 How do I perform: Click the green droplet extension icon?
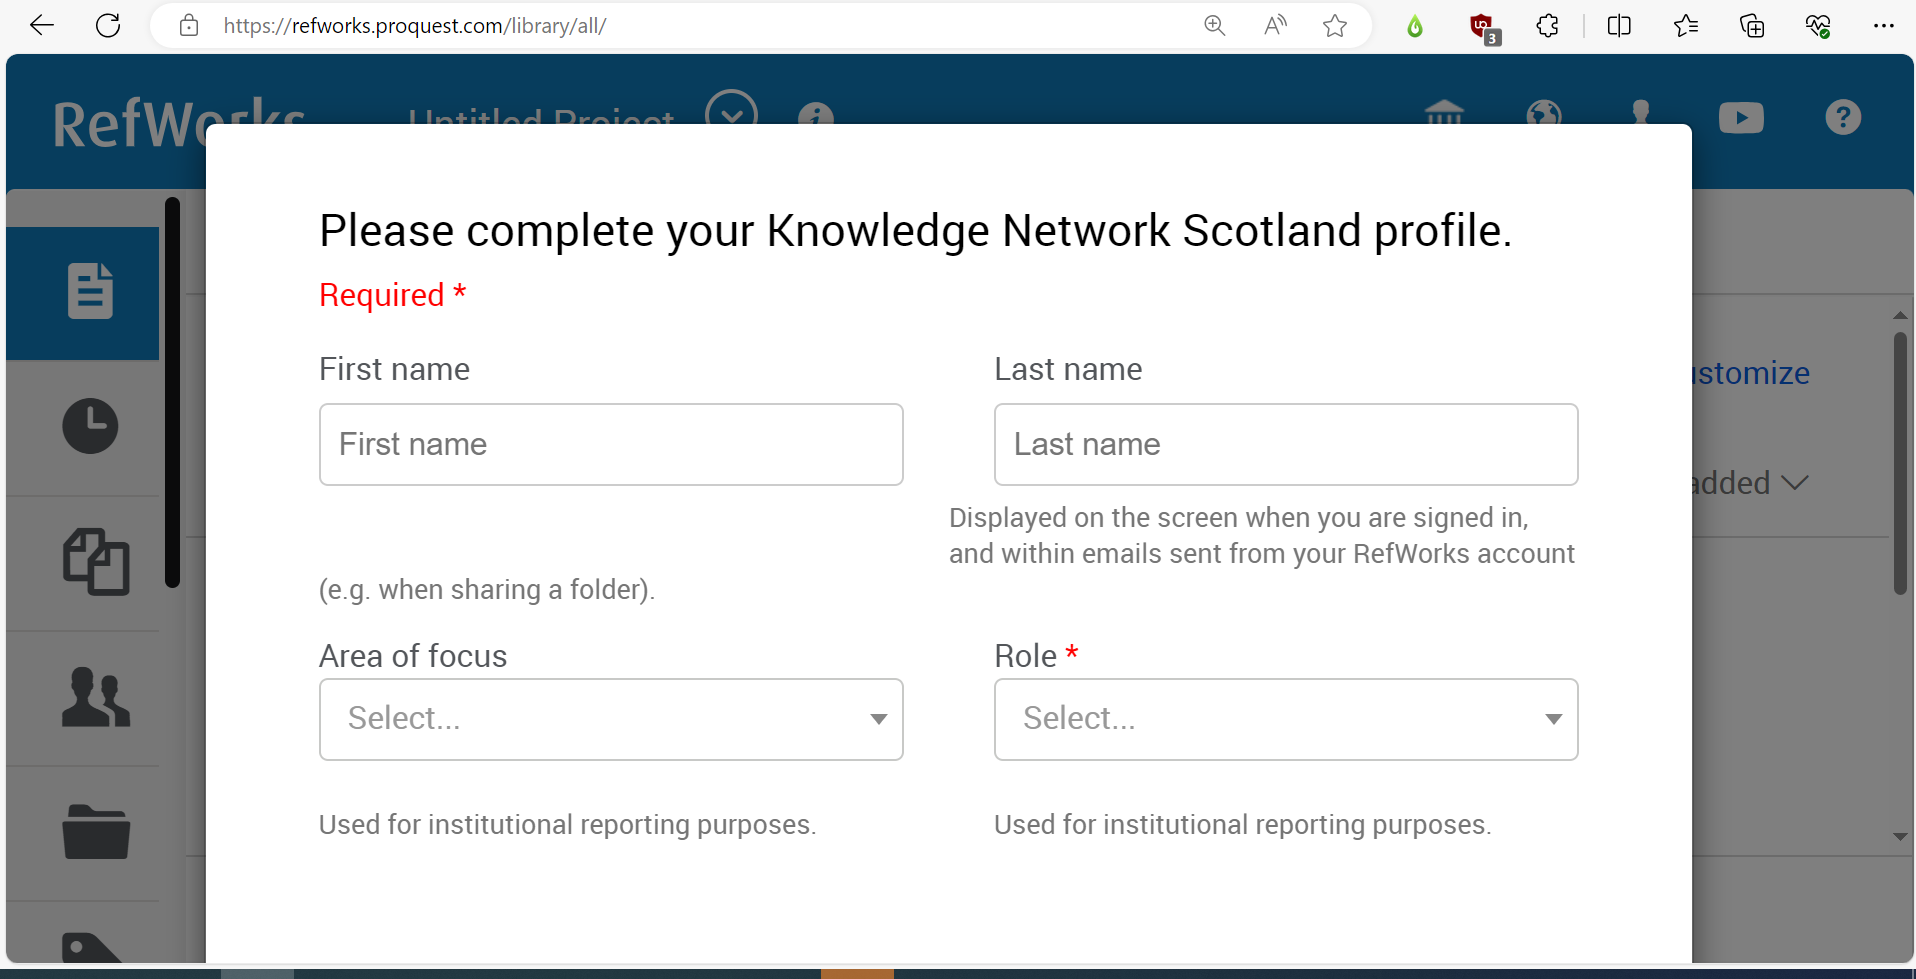(1414, 26)
